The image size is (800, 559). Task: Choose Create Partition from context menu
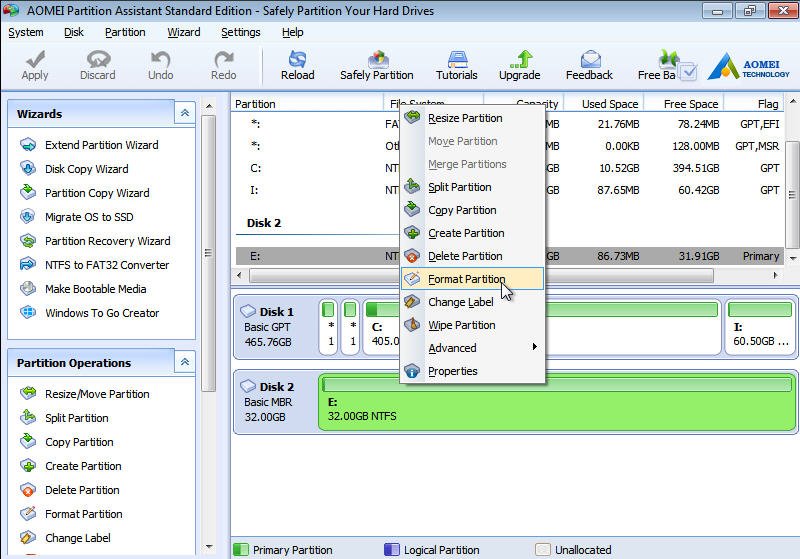[x=472, y=233]
